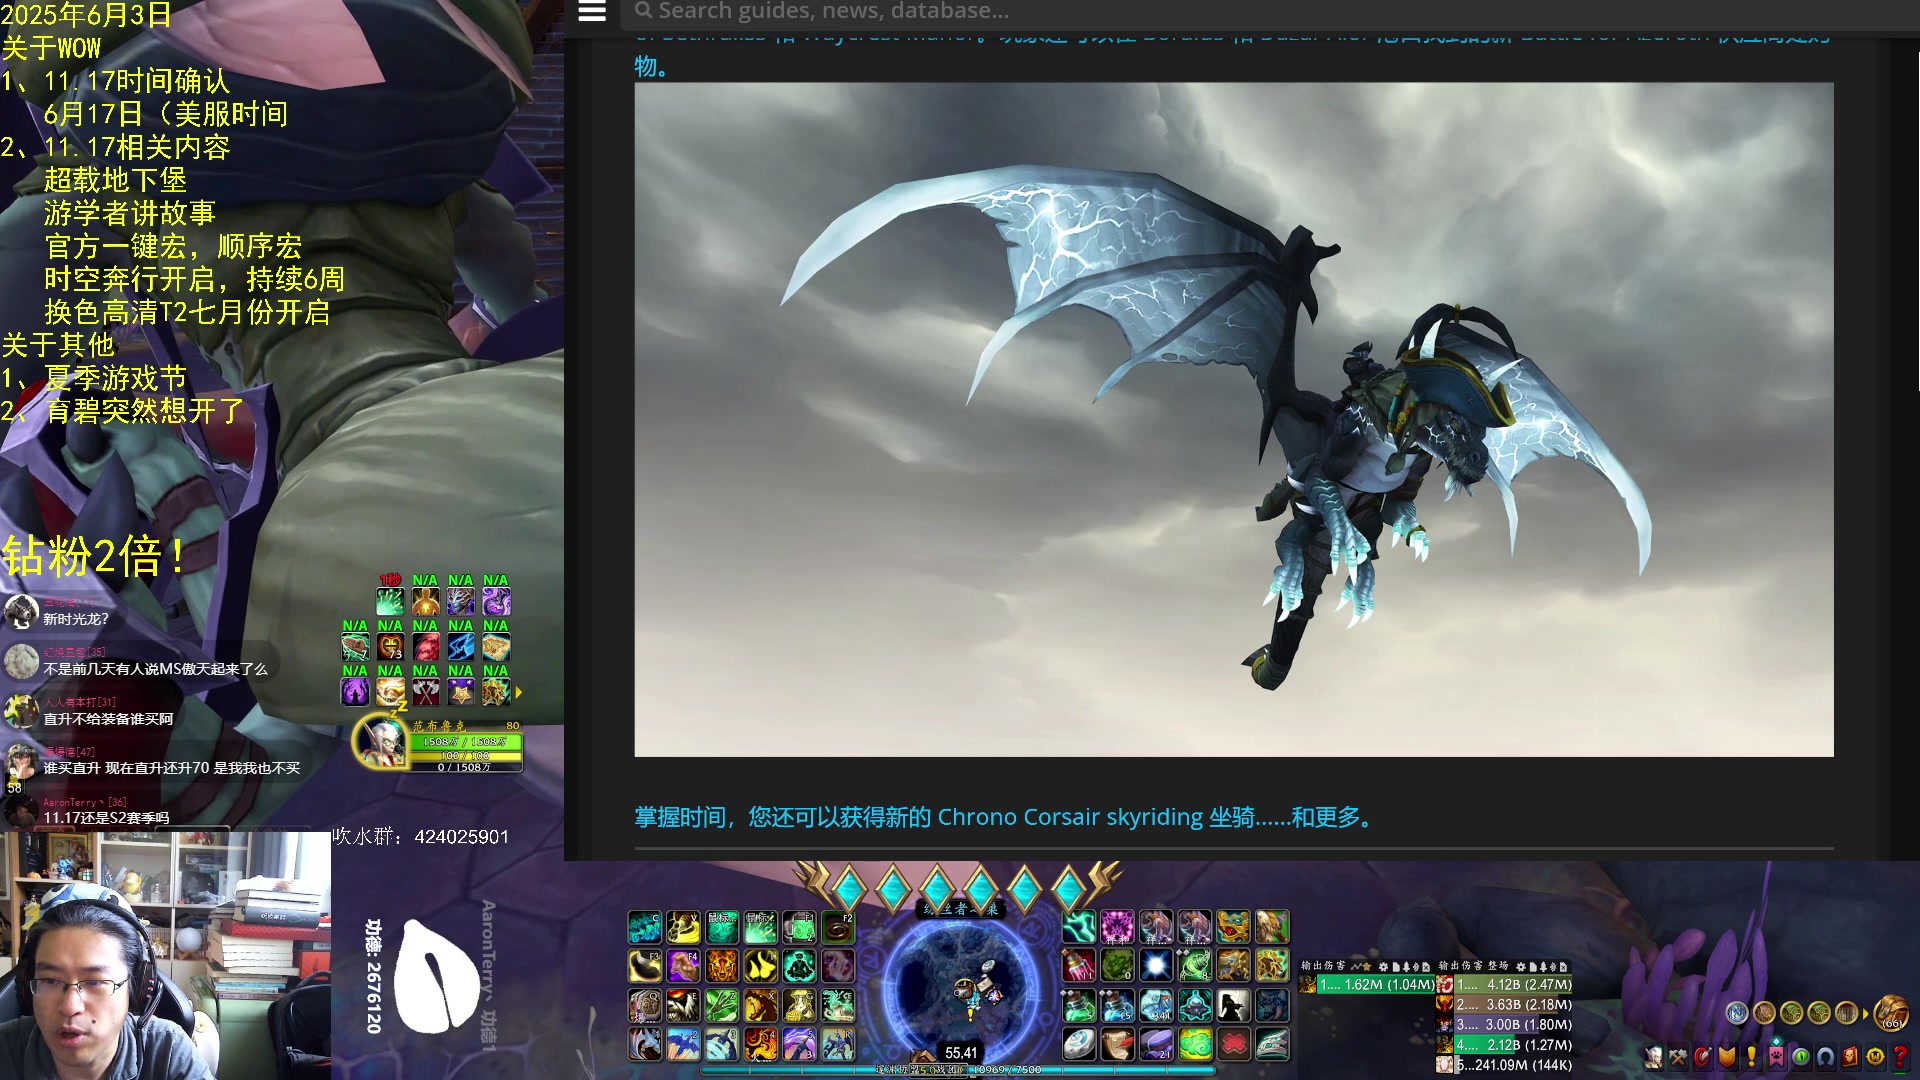Click the purple hand ability keyed F4
Image resolution: width=1920 pixels, height=1080 pixels.
[x=683, y=966]
